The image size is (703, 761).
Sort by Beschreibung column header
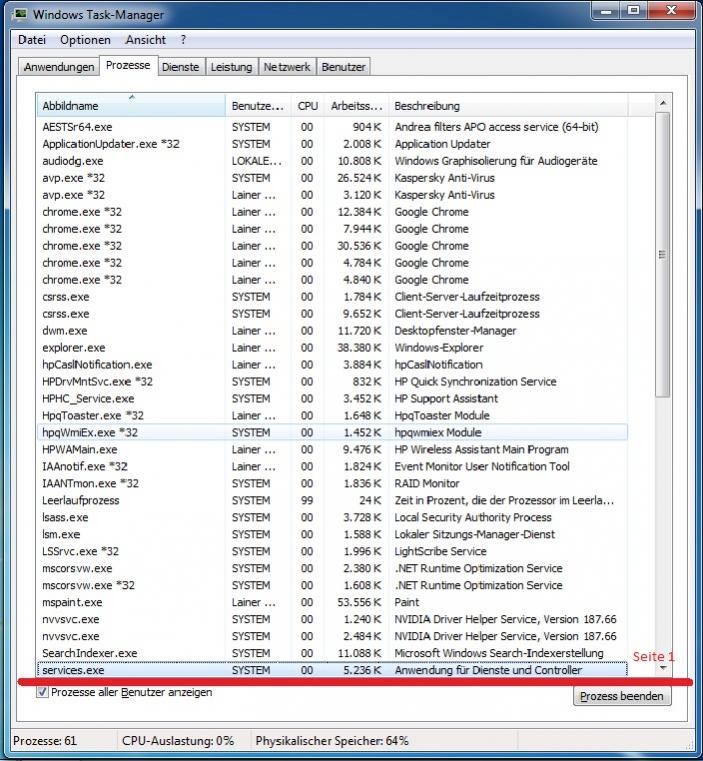(508, 105)
